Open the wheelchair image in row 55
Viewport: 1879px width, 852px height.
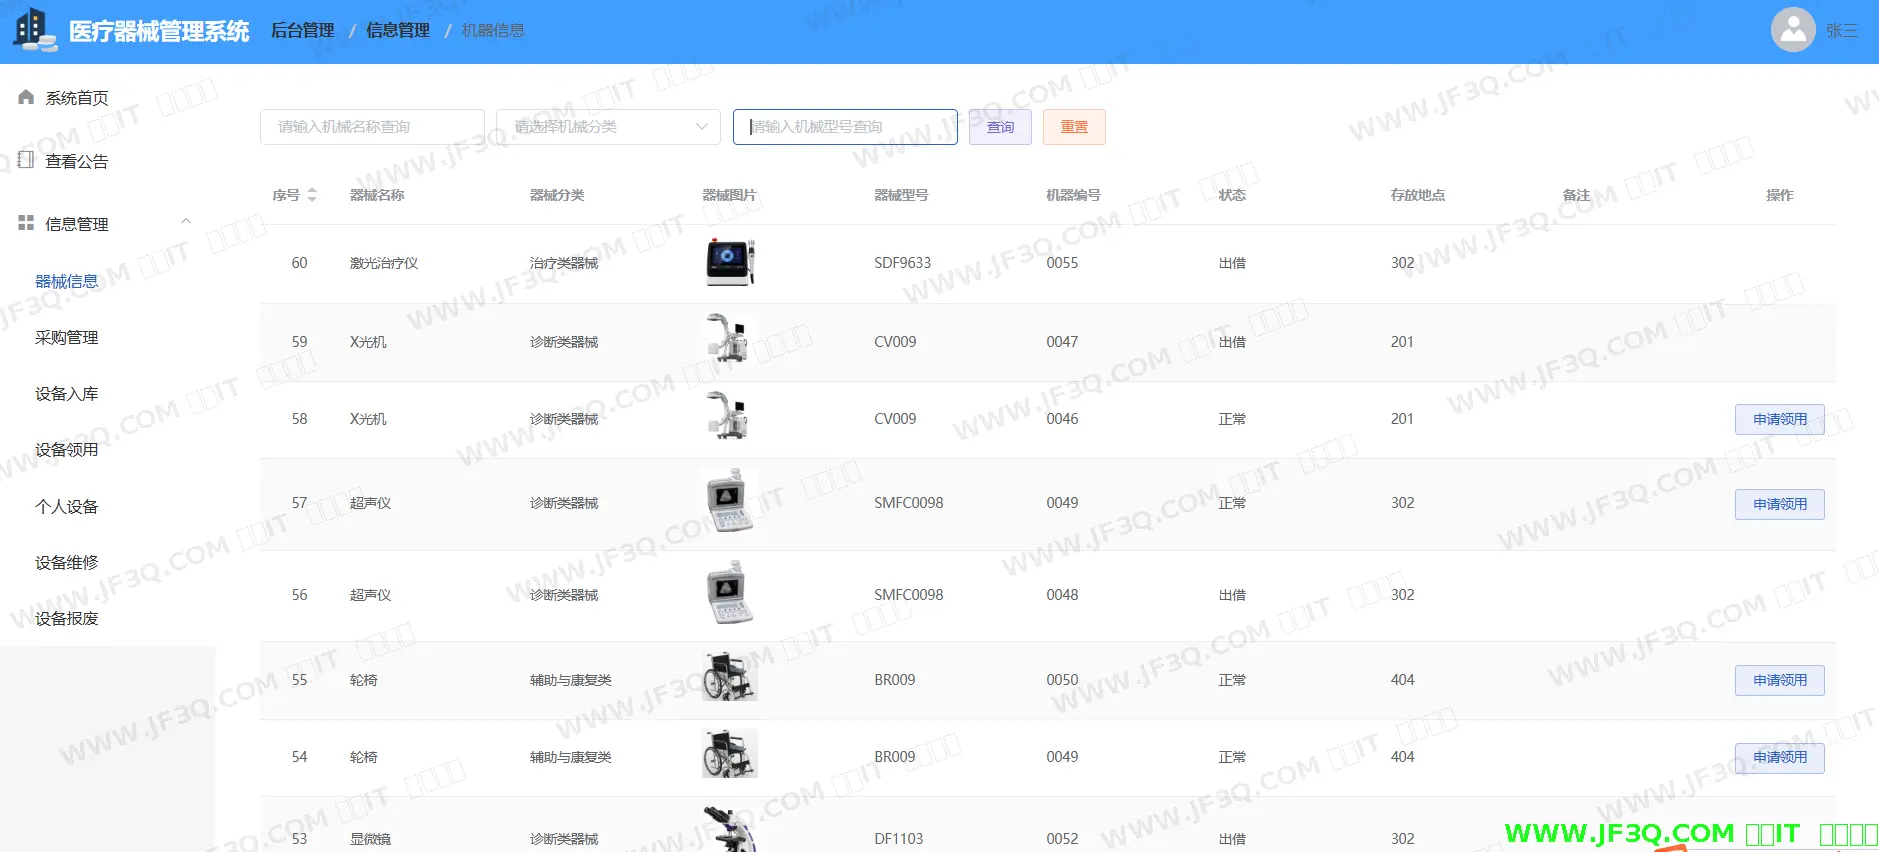[729, 679]
